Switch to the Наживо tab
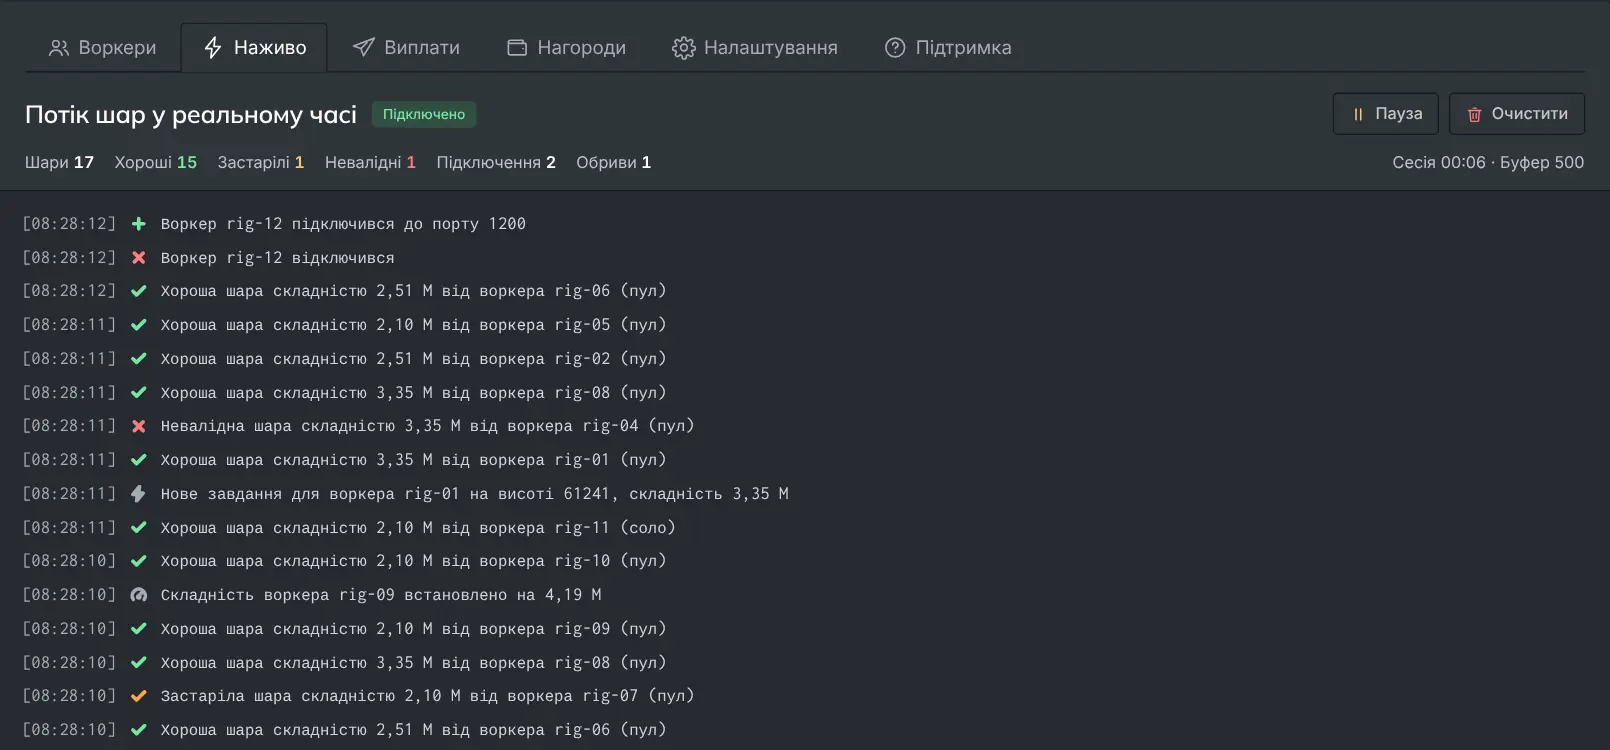Viewport: 1610px width, 750px height. [x=254, y=47]
